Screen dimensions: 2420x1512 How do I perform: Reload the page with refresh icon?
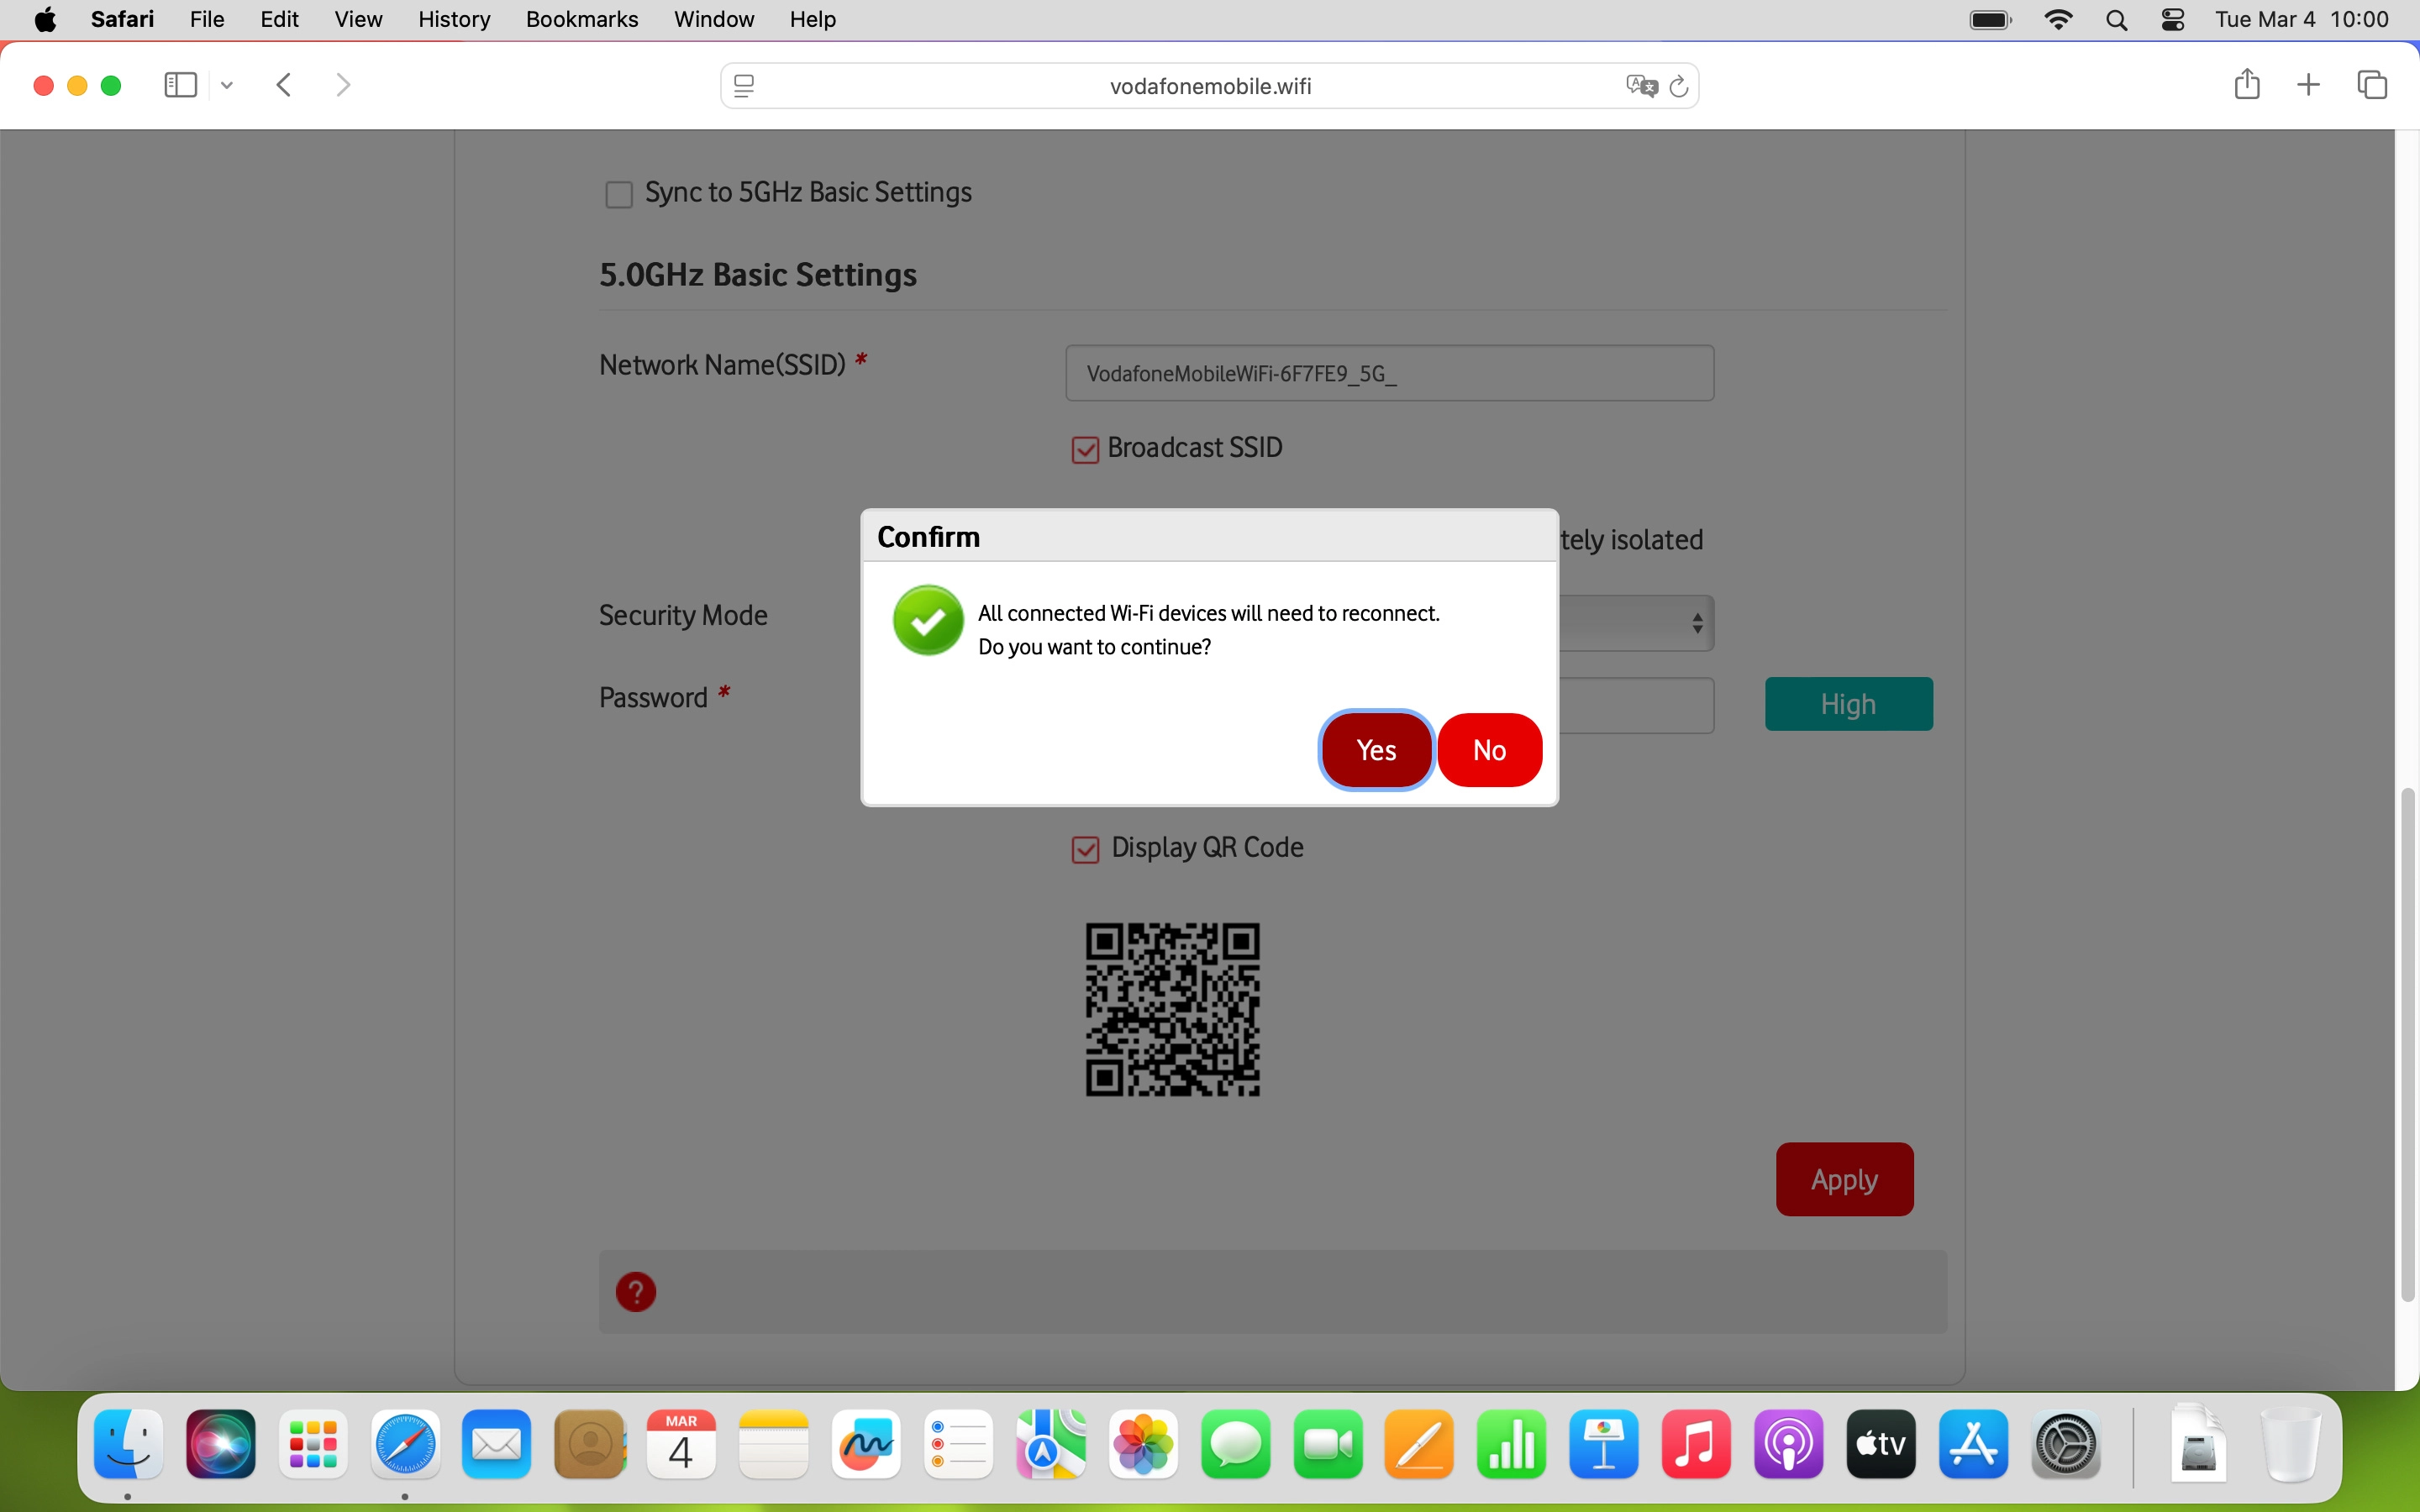1680,86
